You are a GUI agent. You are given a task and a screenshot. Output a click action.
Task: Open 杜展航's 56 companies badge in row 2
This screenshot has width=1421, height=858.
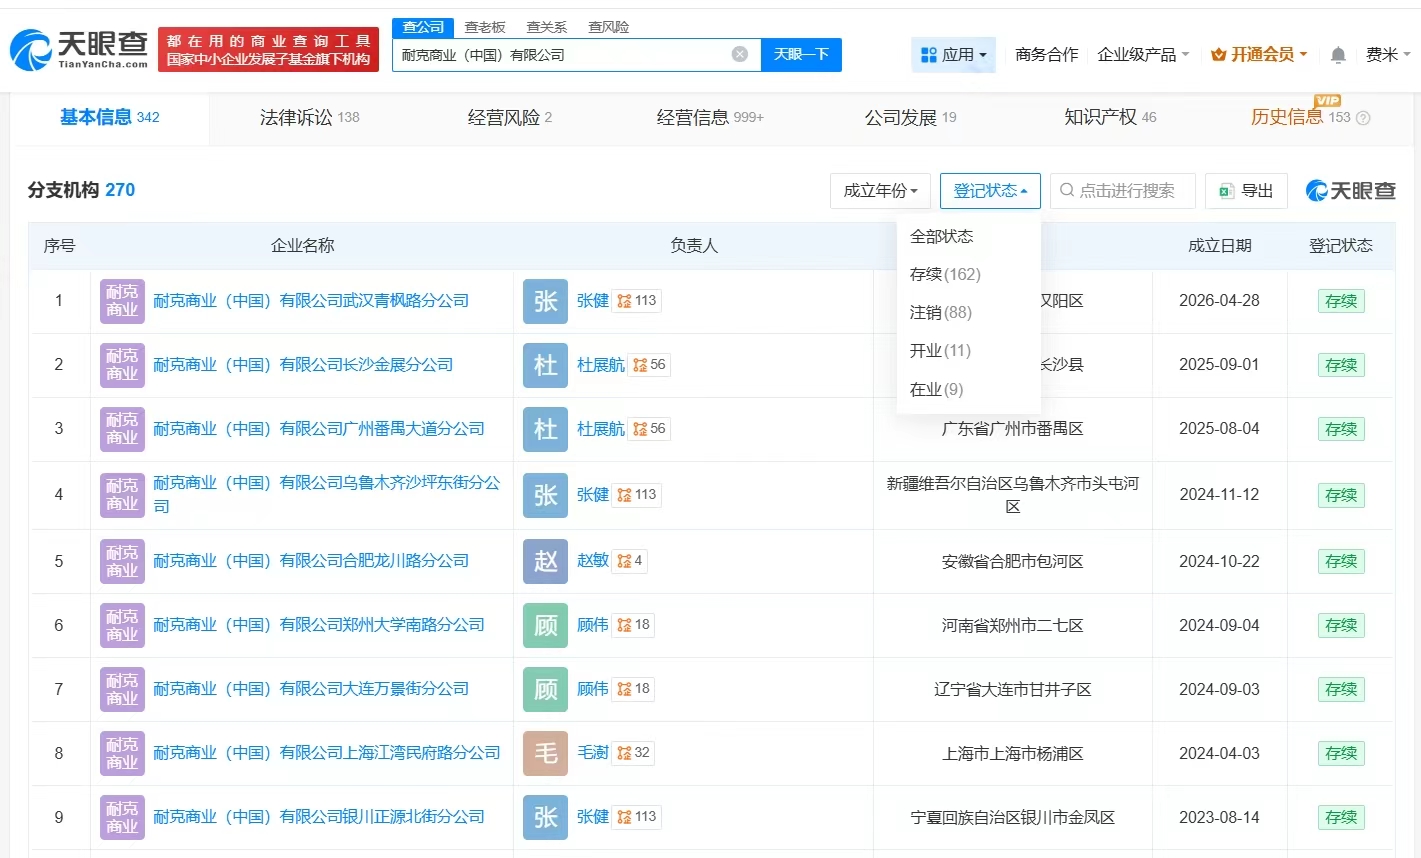(x=649, y=365)
